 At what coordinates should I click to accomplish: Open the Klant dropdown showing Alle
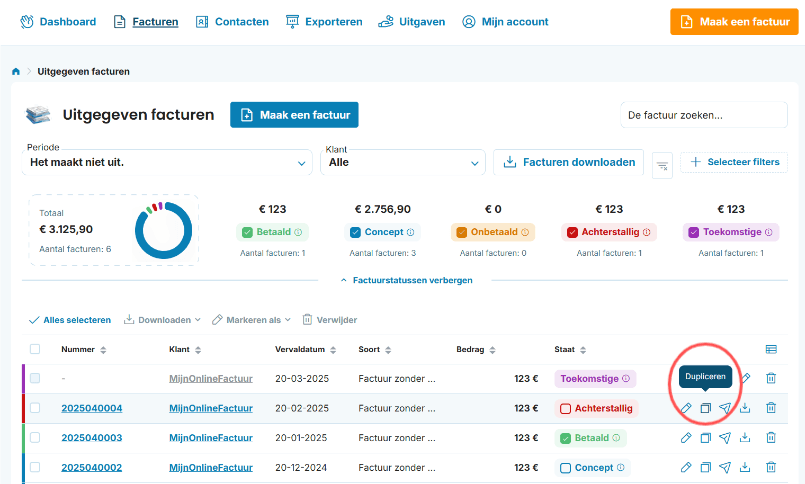403,163
